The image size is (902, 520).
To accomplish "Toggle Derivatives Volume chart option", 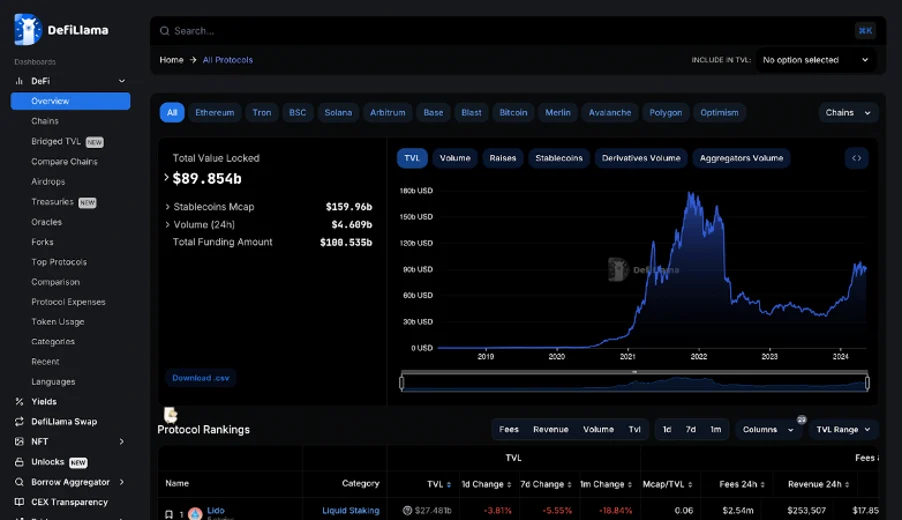I will [x=641, y=158].
